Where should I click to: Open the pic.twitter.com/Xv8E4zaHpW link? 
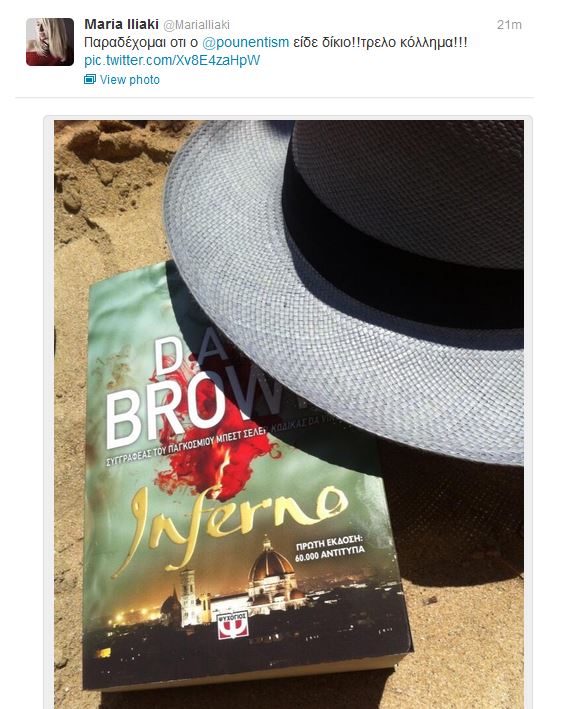click(x=172, y=61)
